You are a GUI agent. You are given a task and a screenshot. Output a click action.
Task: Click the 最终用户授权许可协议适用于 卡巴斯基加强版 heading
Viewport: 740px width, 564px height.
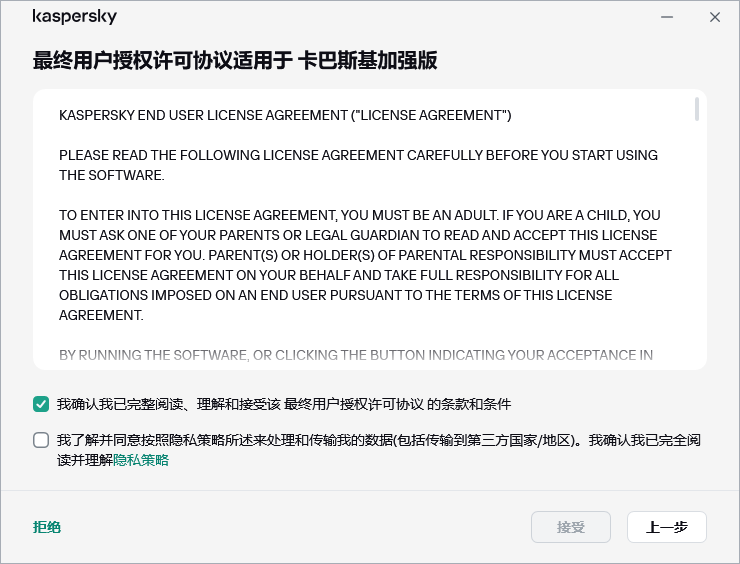(235, 62)
